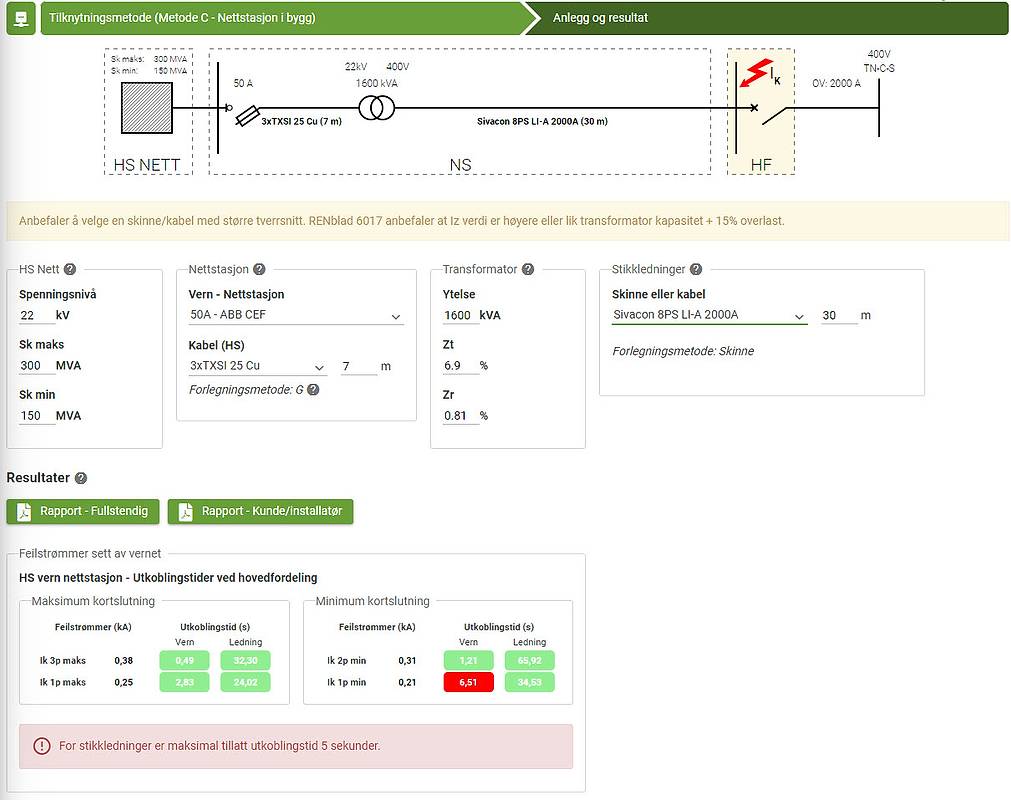Edit transformer Ytelse kVA field
The height and width of the screenshot is (800, 1011).
(460, 315)
